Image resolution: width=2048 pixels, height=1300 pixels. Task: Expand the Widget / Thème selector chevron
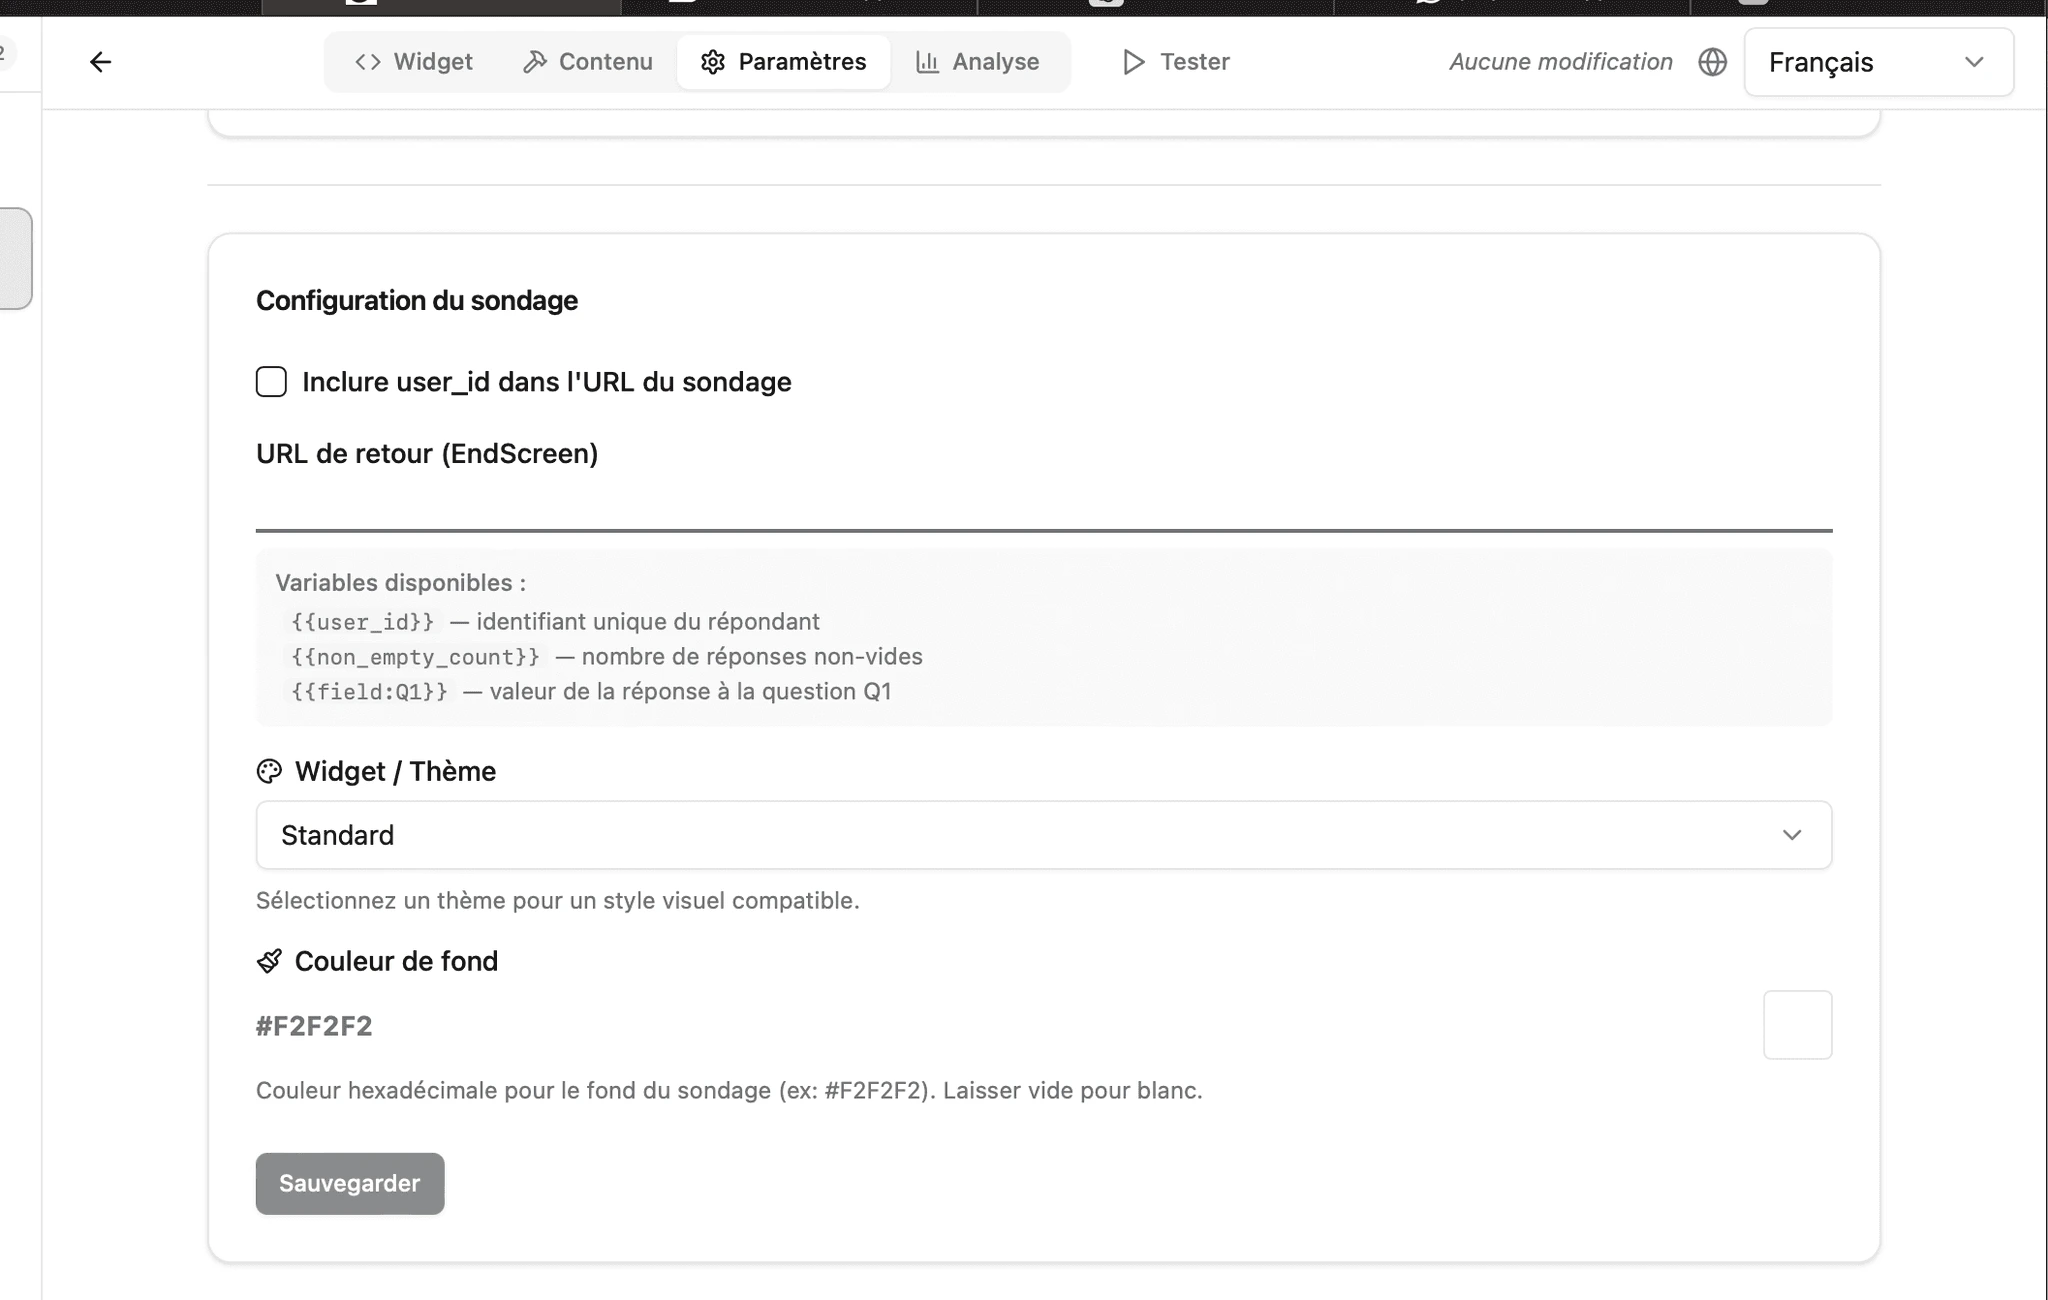(x=1792, y=834)
